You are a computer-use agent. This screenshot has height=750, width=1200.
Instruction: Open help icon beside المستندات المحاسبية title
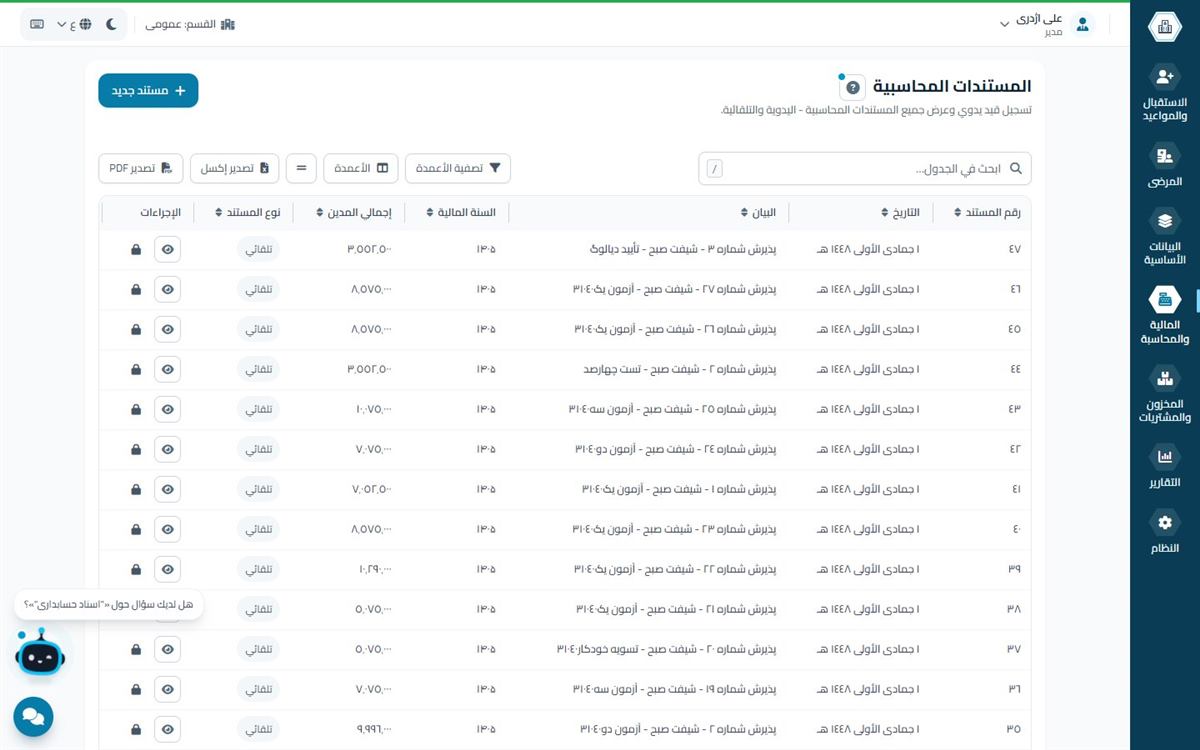pyautogui.click(x=852, y=87)
